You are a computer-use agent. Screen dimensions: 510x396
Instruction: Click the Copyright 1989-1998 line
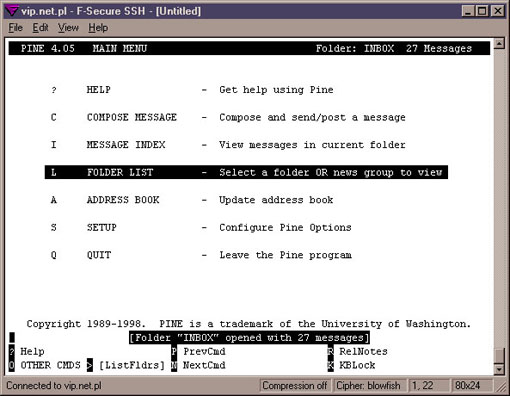[249, 324]
